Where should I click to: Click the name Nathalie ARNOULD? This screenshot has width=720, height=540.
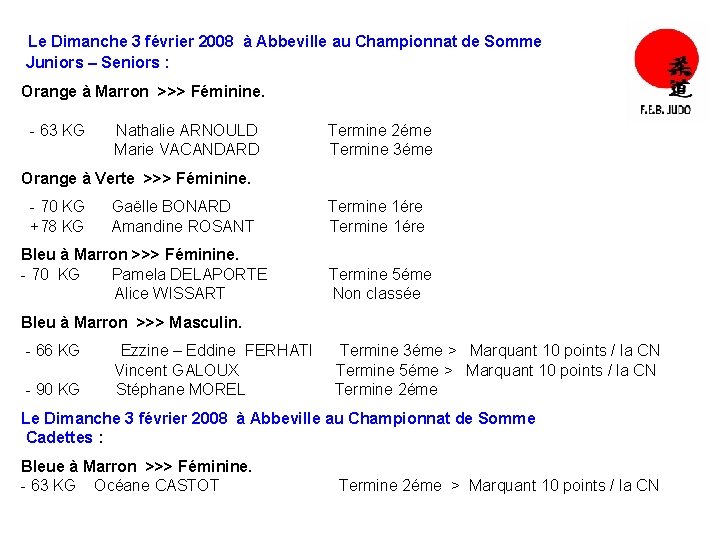[x=186, y=130]
